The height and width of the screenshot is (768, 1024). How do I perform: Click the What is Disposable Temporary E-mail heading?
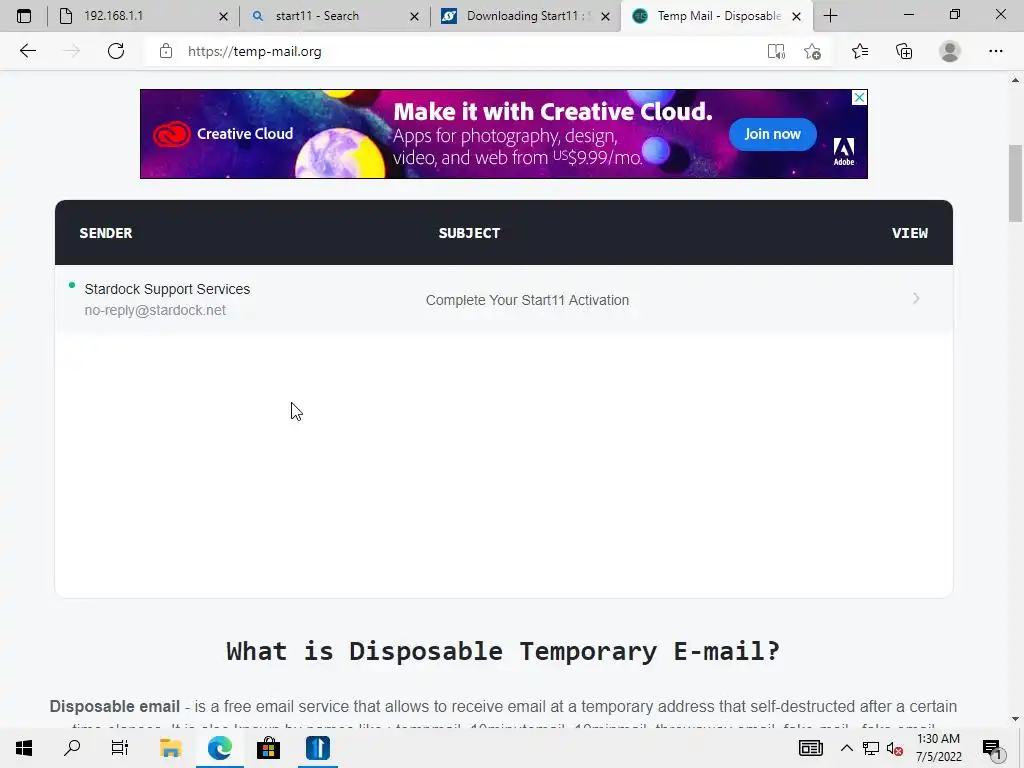click(503, 651)
